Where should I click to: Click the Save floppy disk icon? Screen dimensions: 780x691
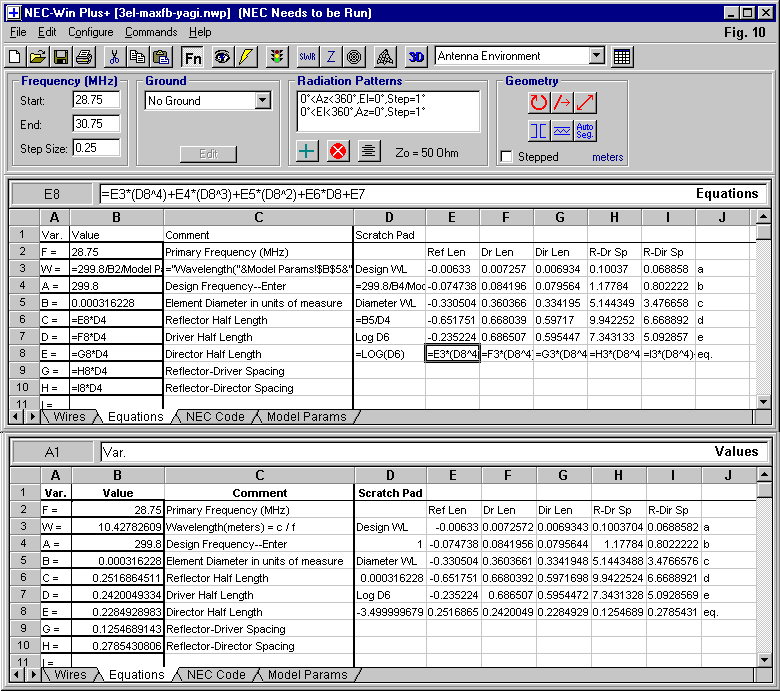pyautogui.click(x=60, y=57)
